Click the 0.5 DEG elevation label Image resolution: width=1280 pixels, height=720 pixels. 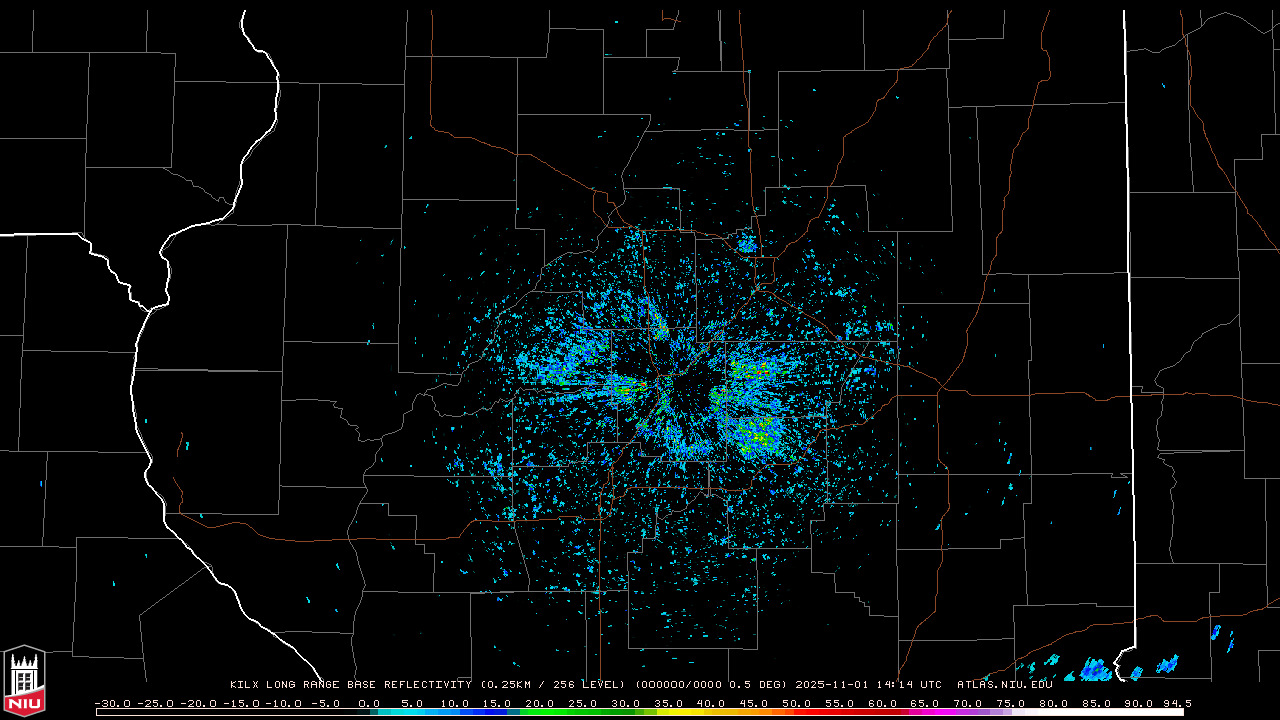pyautogui.click(x=760, y=685)
